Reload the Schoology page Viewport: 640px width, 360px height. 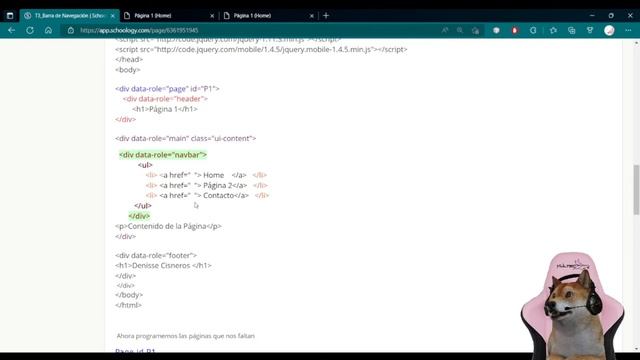point(30,30)
